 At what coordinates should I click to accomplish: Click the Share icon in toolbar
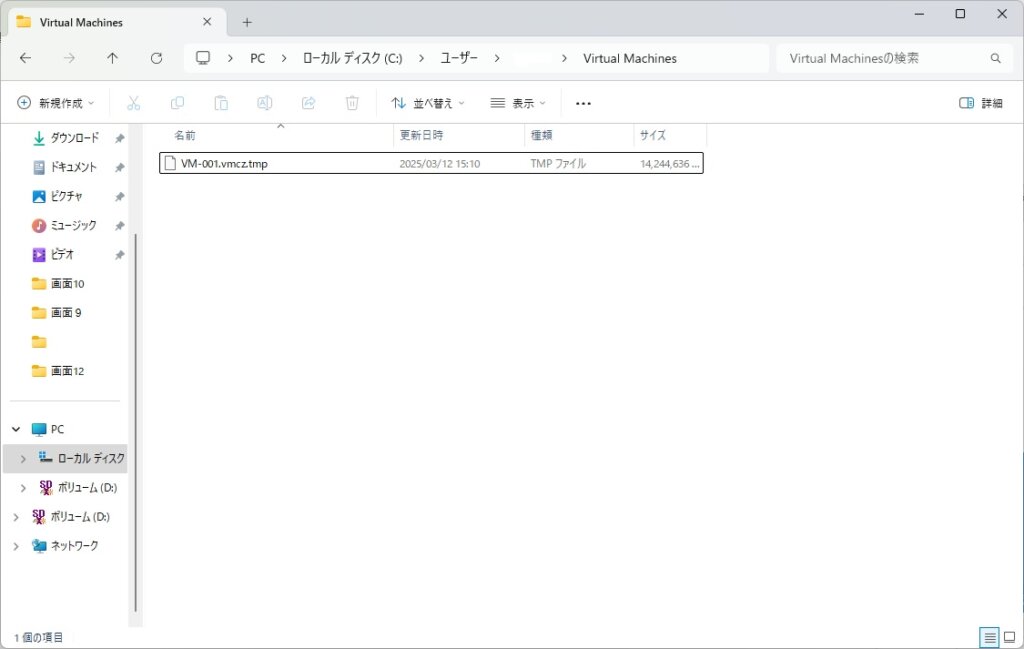tap(308, 103)
